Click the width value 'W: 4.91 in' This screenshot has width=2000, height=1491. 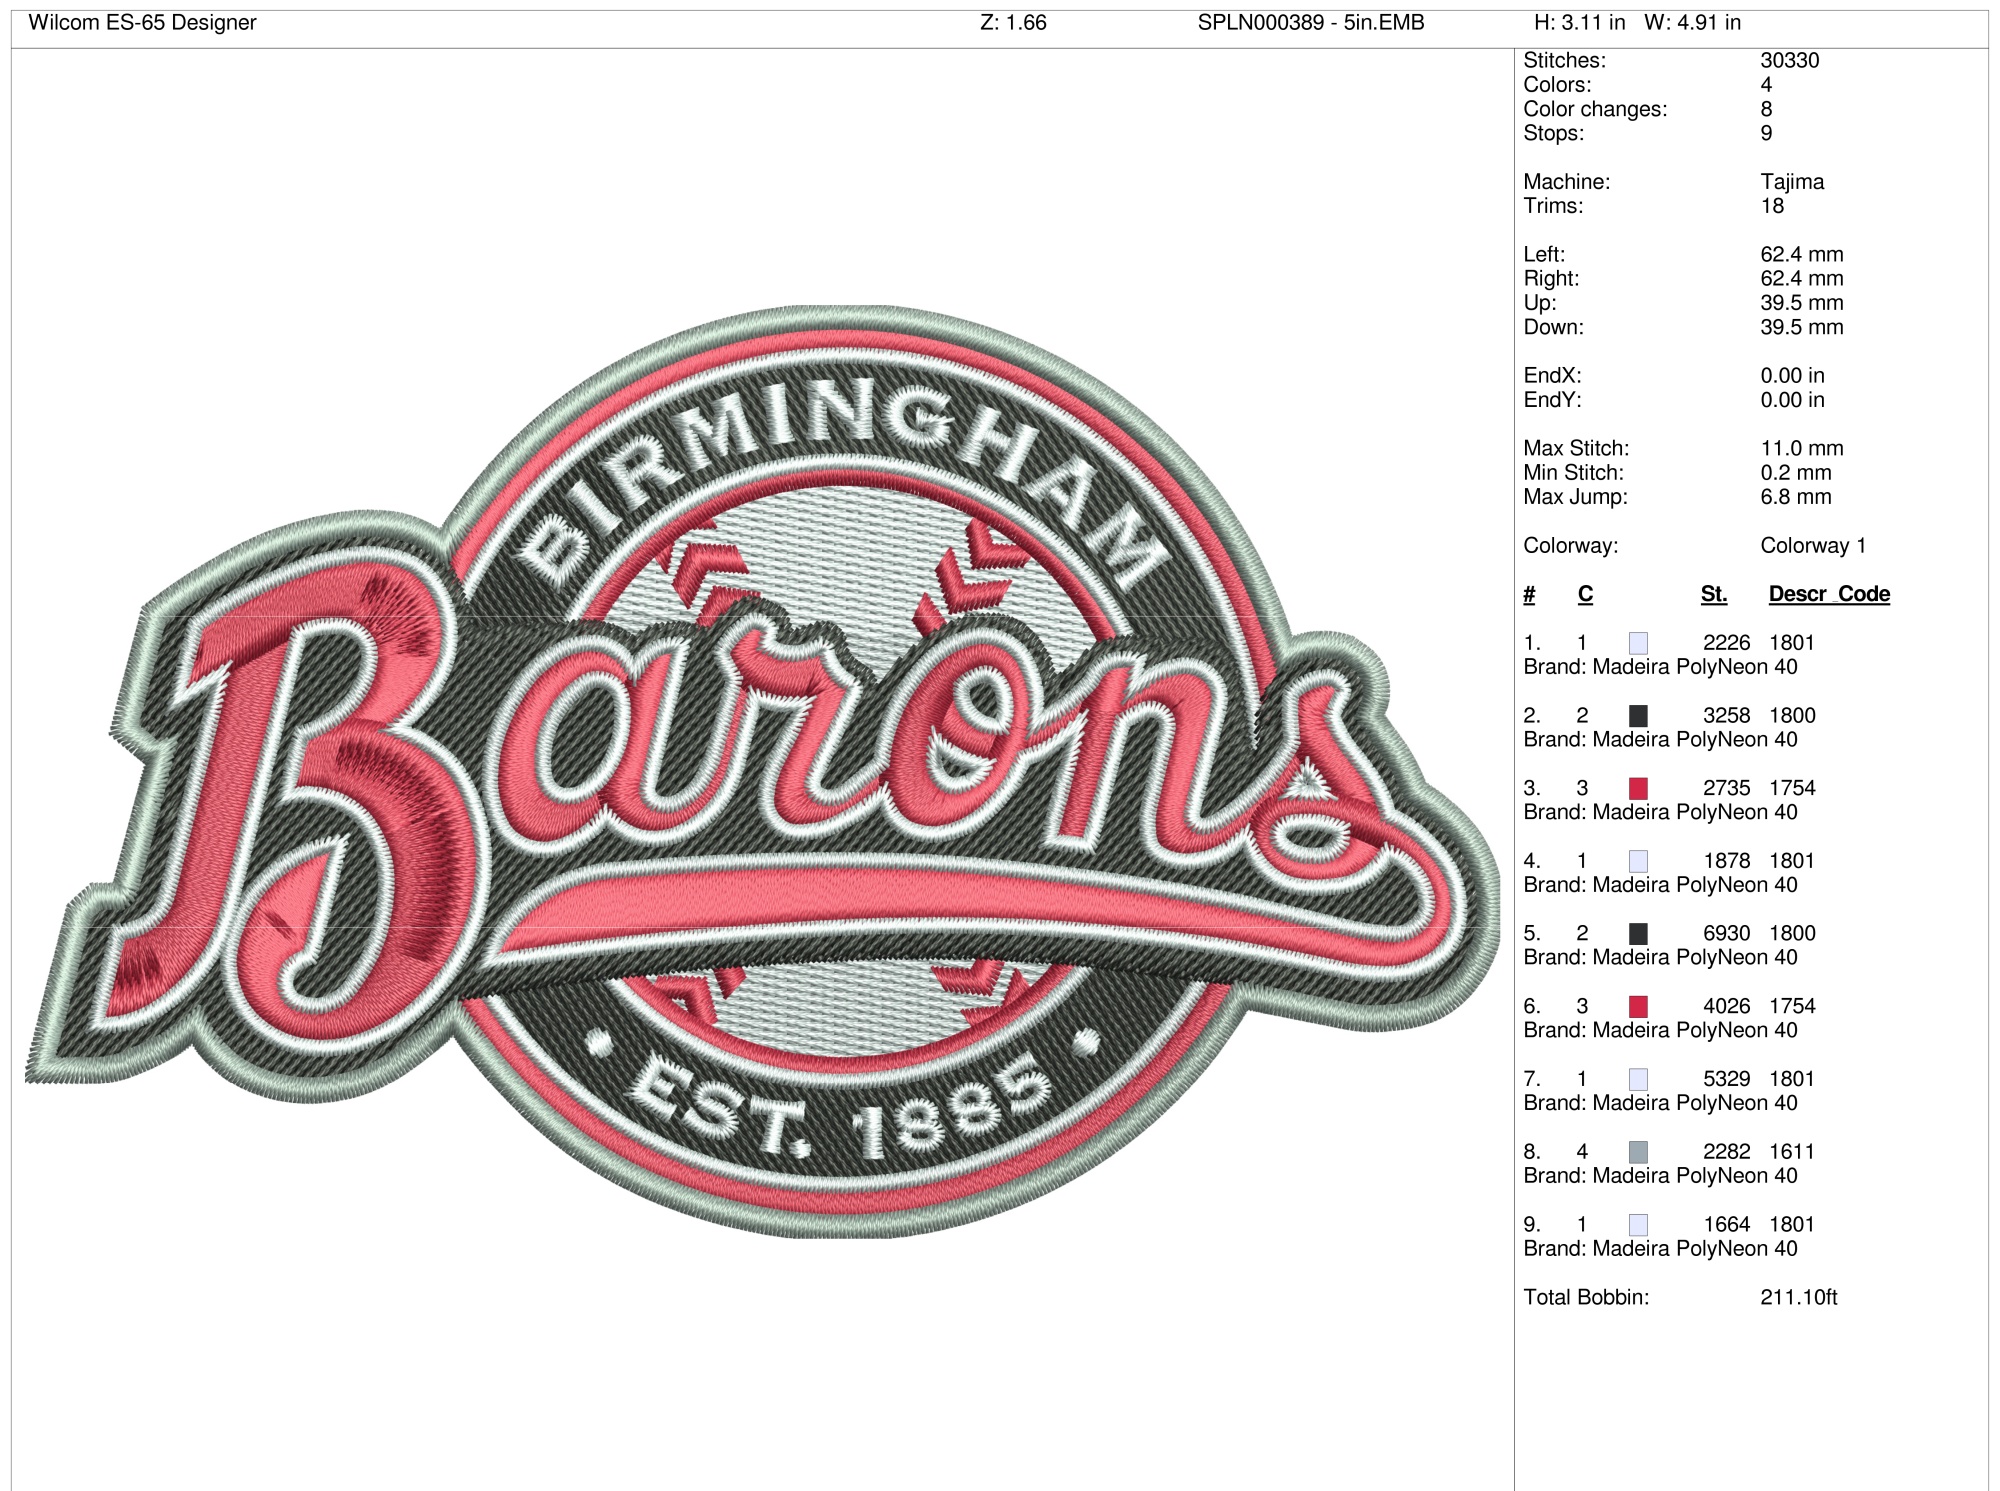(1693, 23)
